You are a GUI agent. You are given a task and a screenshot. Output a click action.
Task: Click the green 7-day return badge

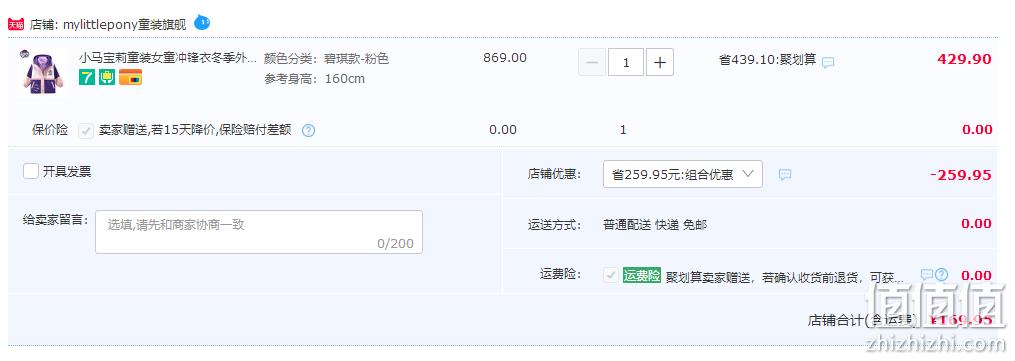[x=87, y=78]
